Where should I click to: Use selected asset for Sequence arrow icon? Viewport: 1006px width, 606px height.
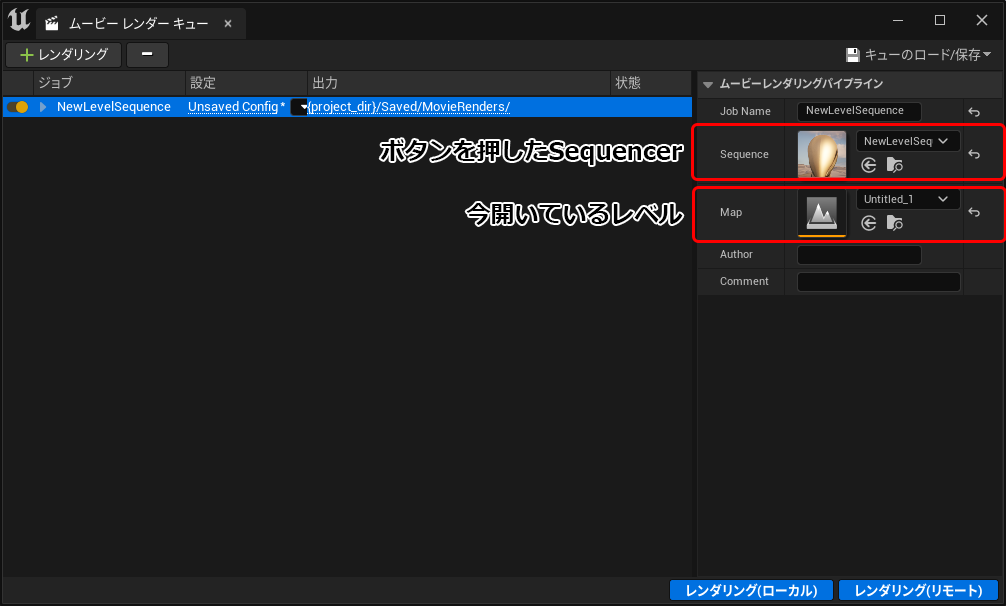pos(868,166)
